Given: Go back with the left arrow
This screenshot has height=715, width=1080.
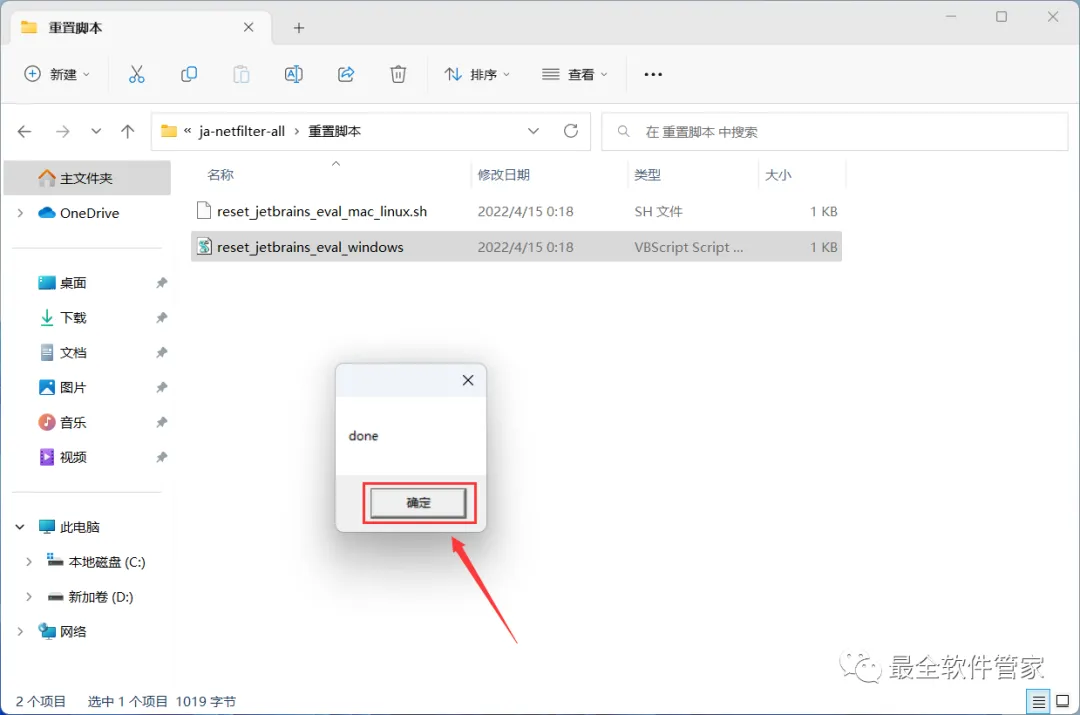Looking at the screenshot, I should (x=25, y=132).
